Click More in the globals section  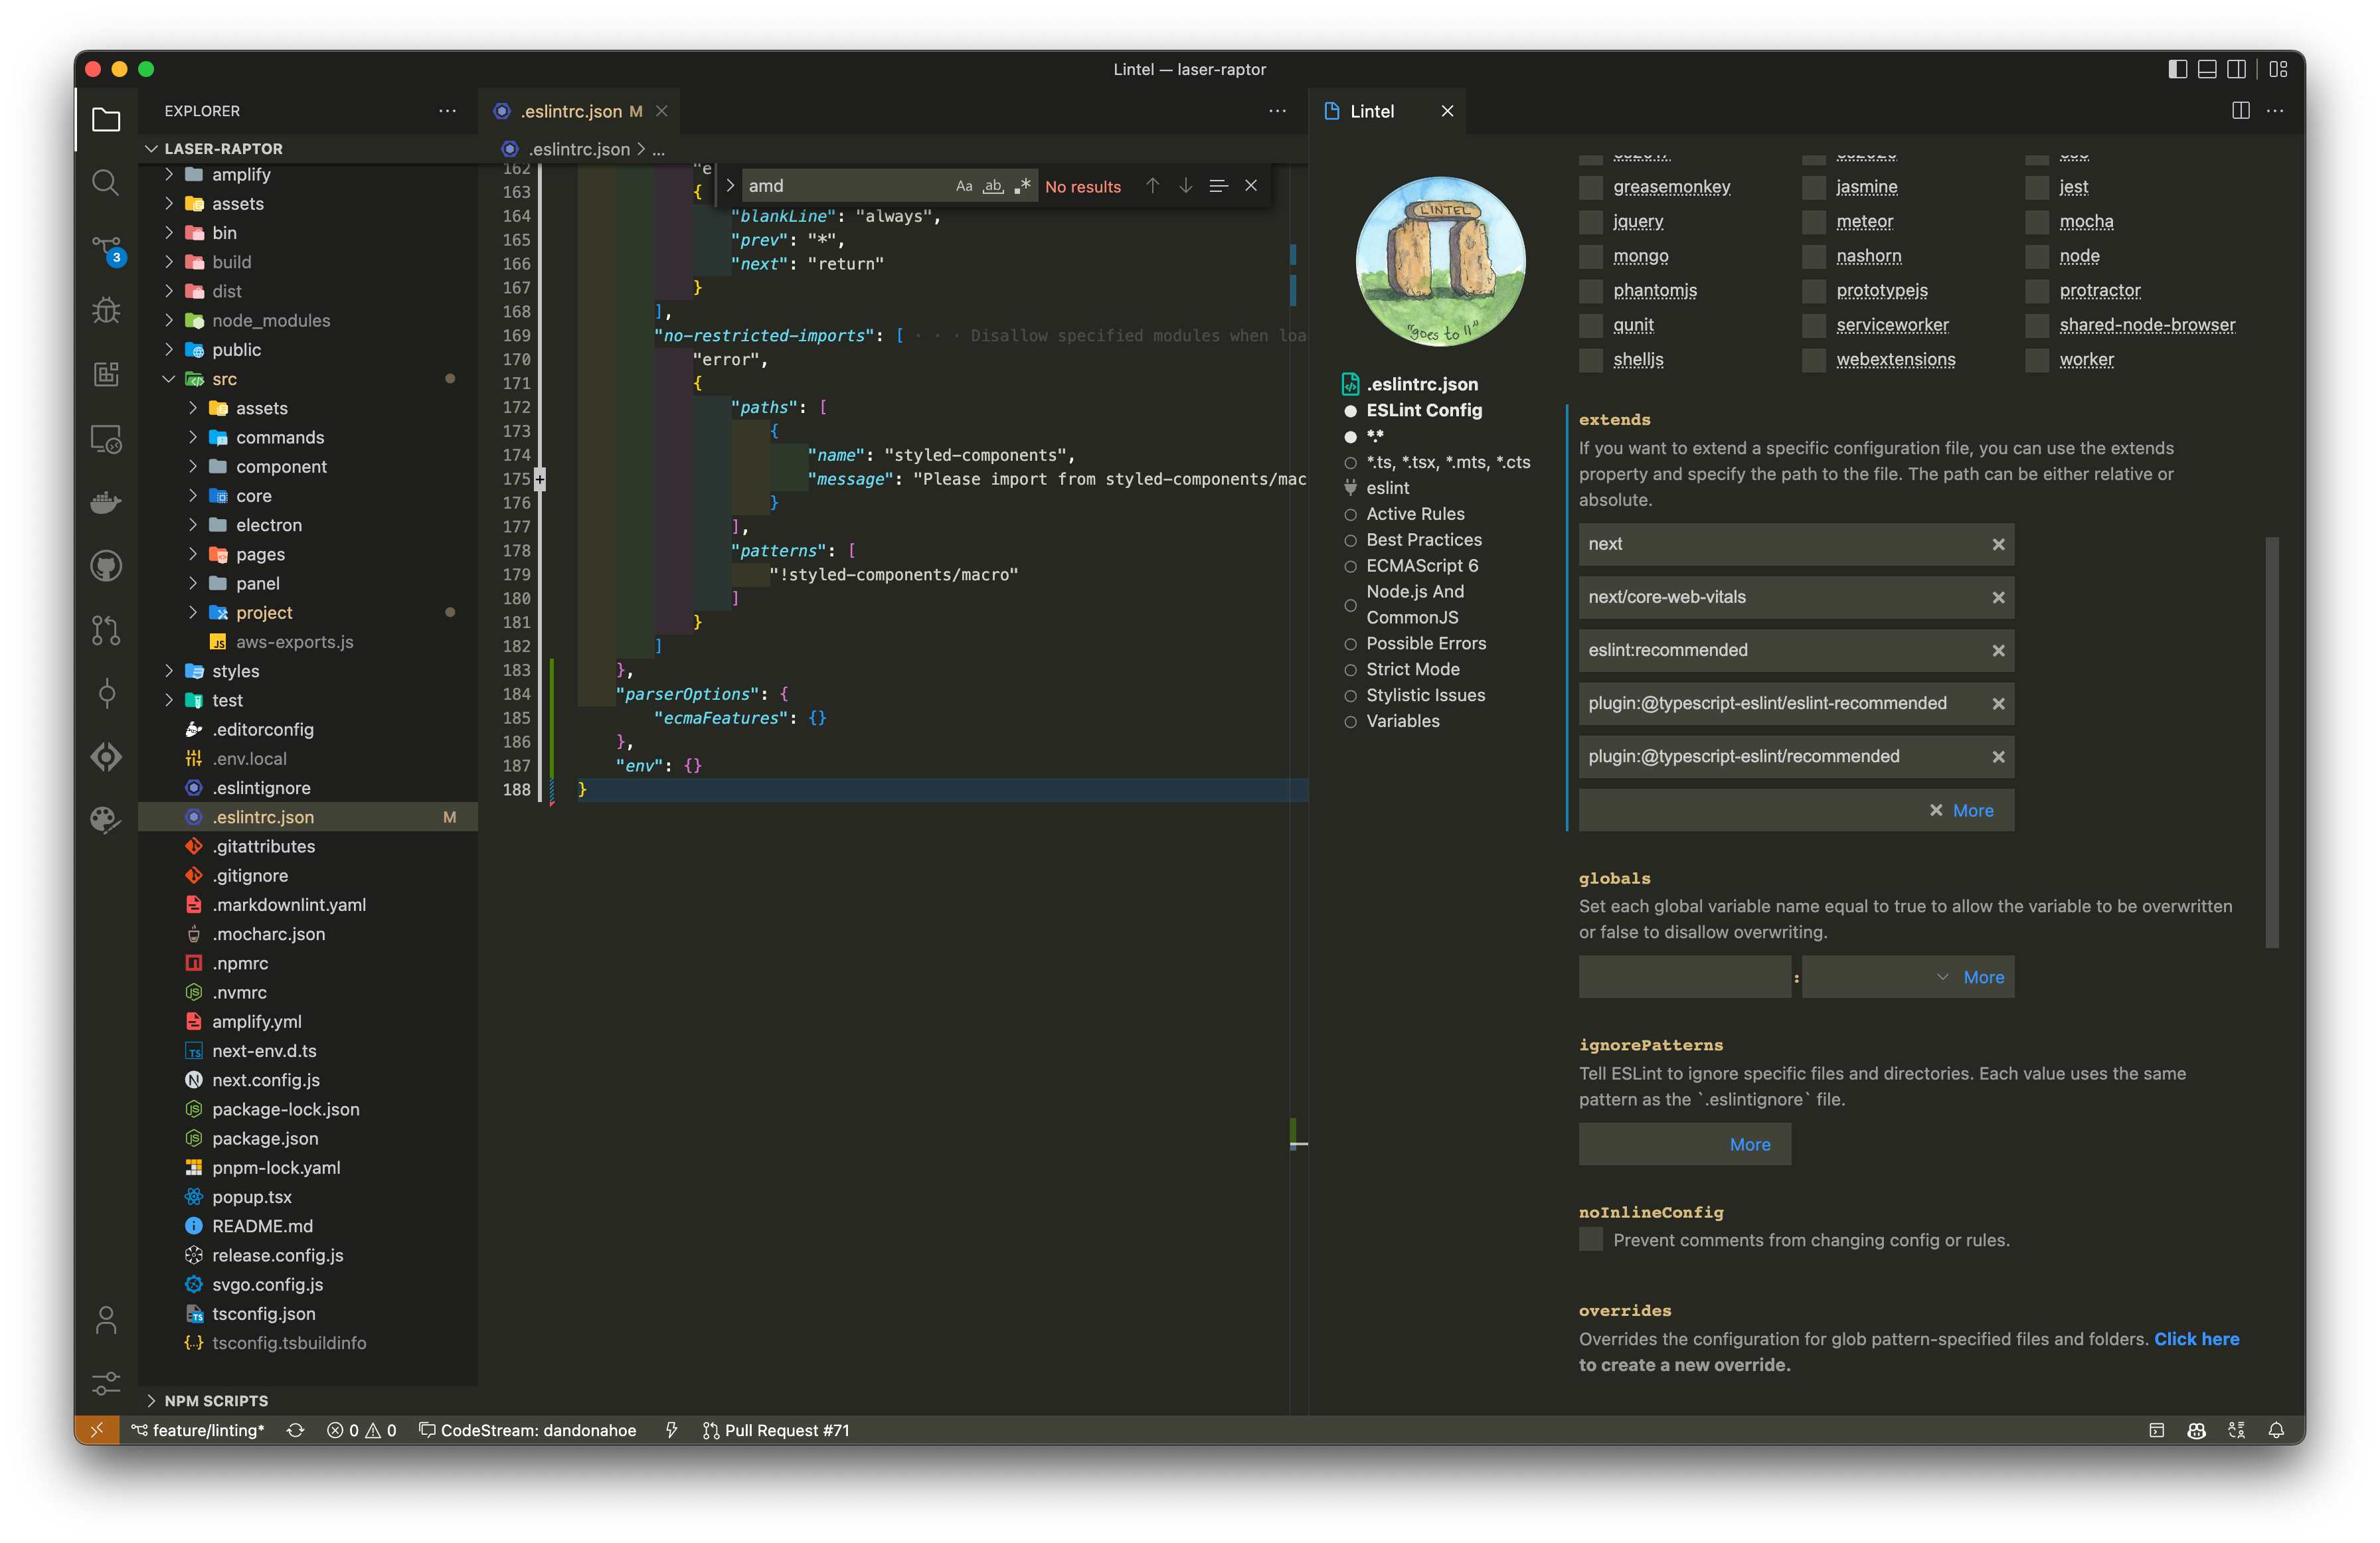pyautogui.click(x=1984, y=977)
